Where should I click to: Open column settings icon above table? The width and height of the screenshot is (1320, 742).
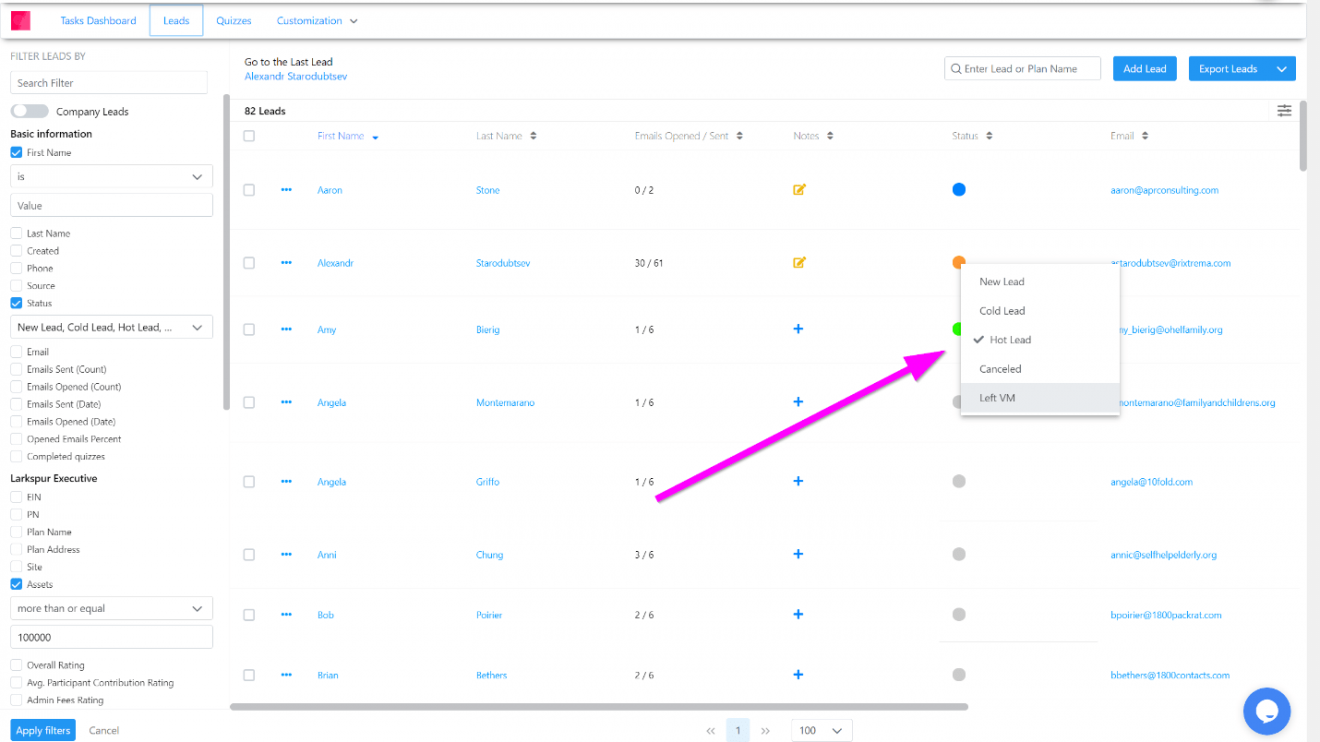tap(1284, 111)
